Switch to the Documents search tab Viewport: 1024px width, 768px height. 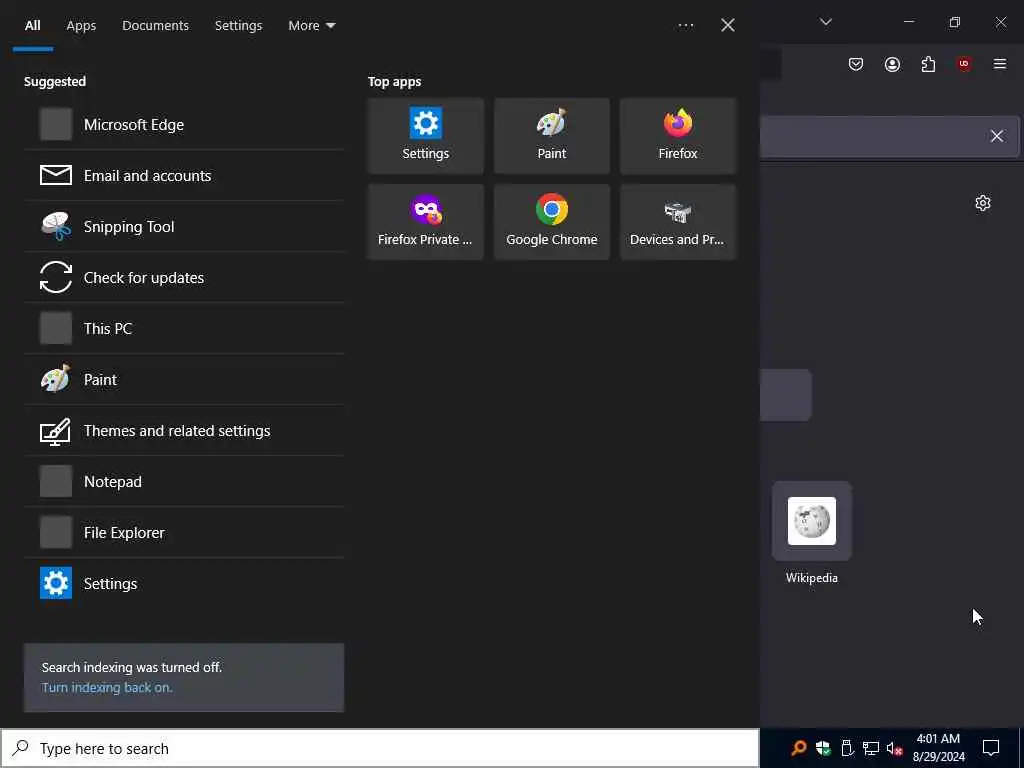tap(155, 25)
